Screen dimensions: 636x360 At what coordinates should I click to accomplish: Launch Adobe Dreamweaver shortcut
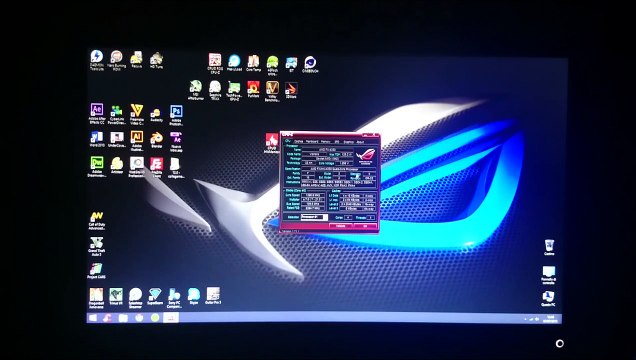[x=97, y=167]
